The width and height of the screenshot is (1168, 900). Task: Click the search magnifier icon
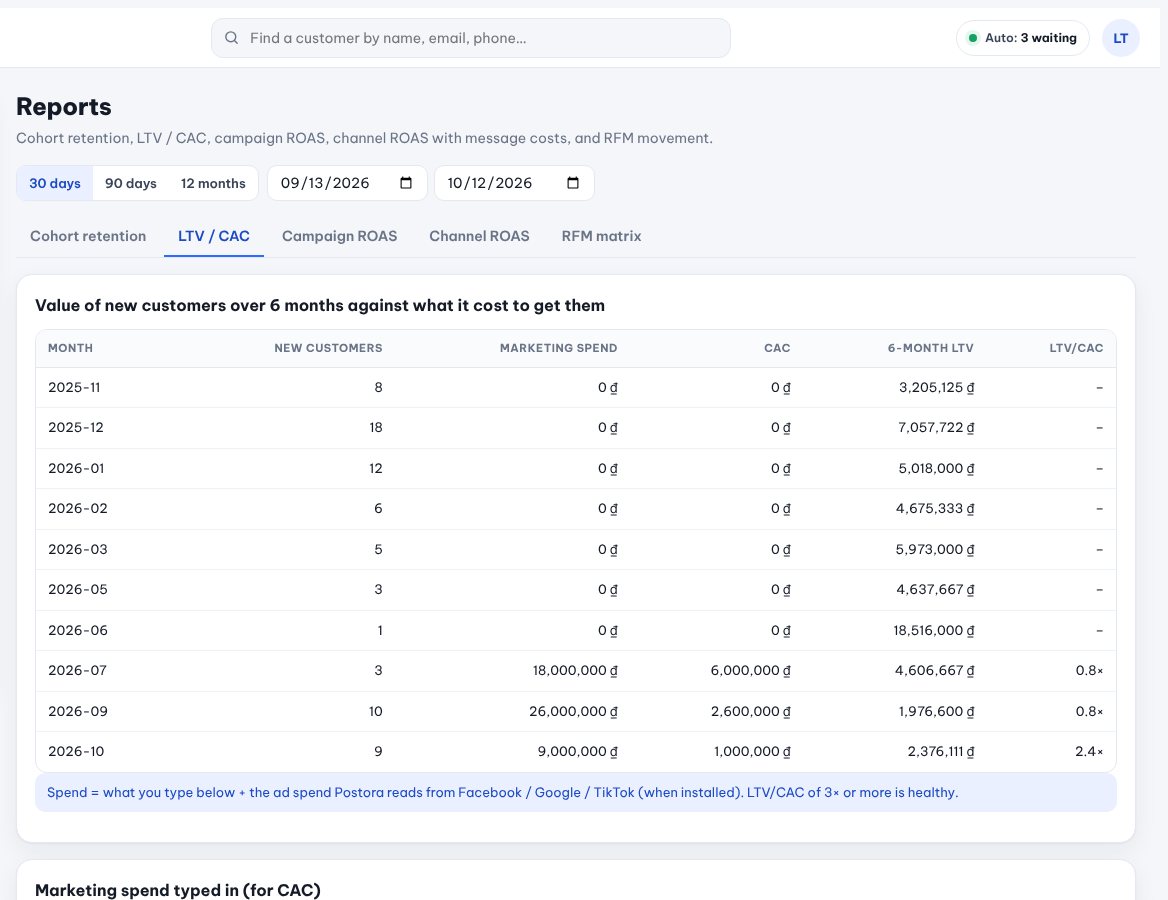tap(232, 38)
